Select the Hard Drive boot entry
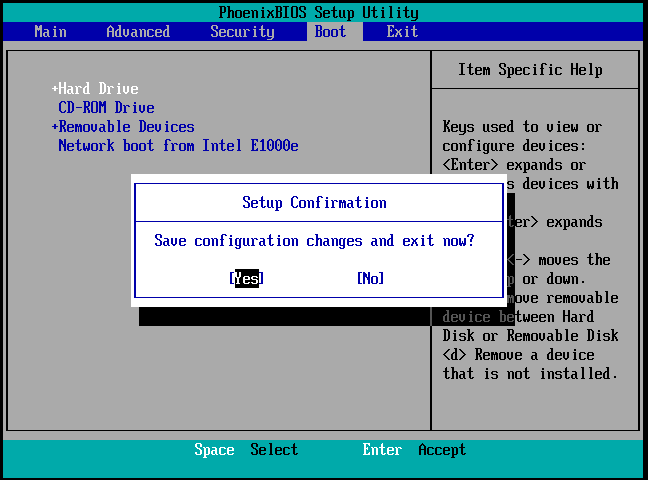The image size is (648, 480). click(98, 89)
